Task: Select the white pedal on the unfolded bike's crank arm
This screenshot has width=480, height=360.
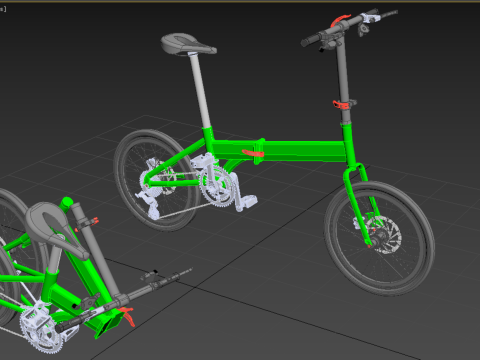Action: 248,201
